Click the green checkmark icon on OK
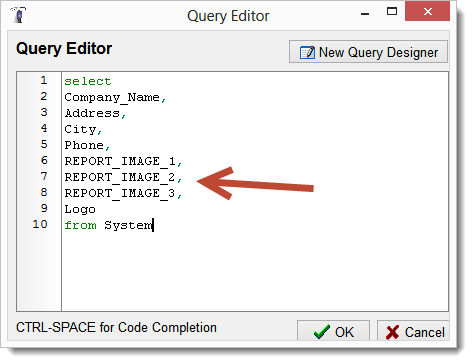 (322, 332)
